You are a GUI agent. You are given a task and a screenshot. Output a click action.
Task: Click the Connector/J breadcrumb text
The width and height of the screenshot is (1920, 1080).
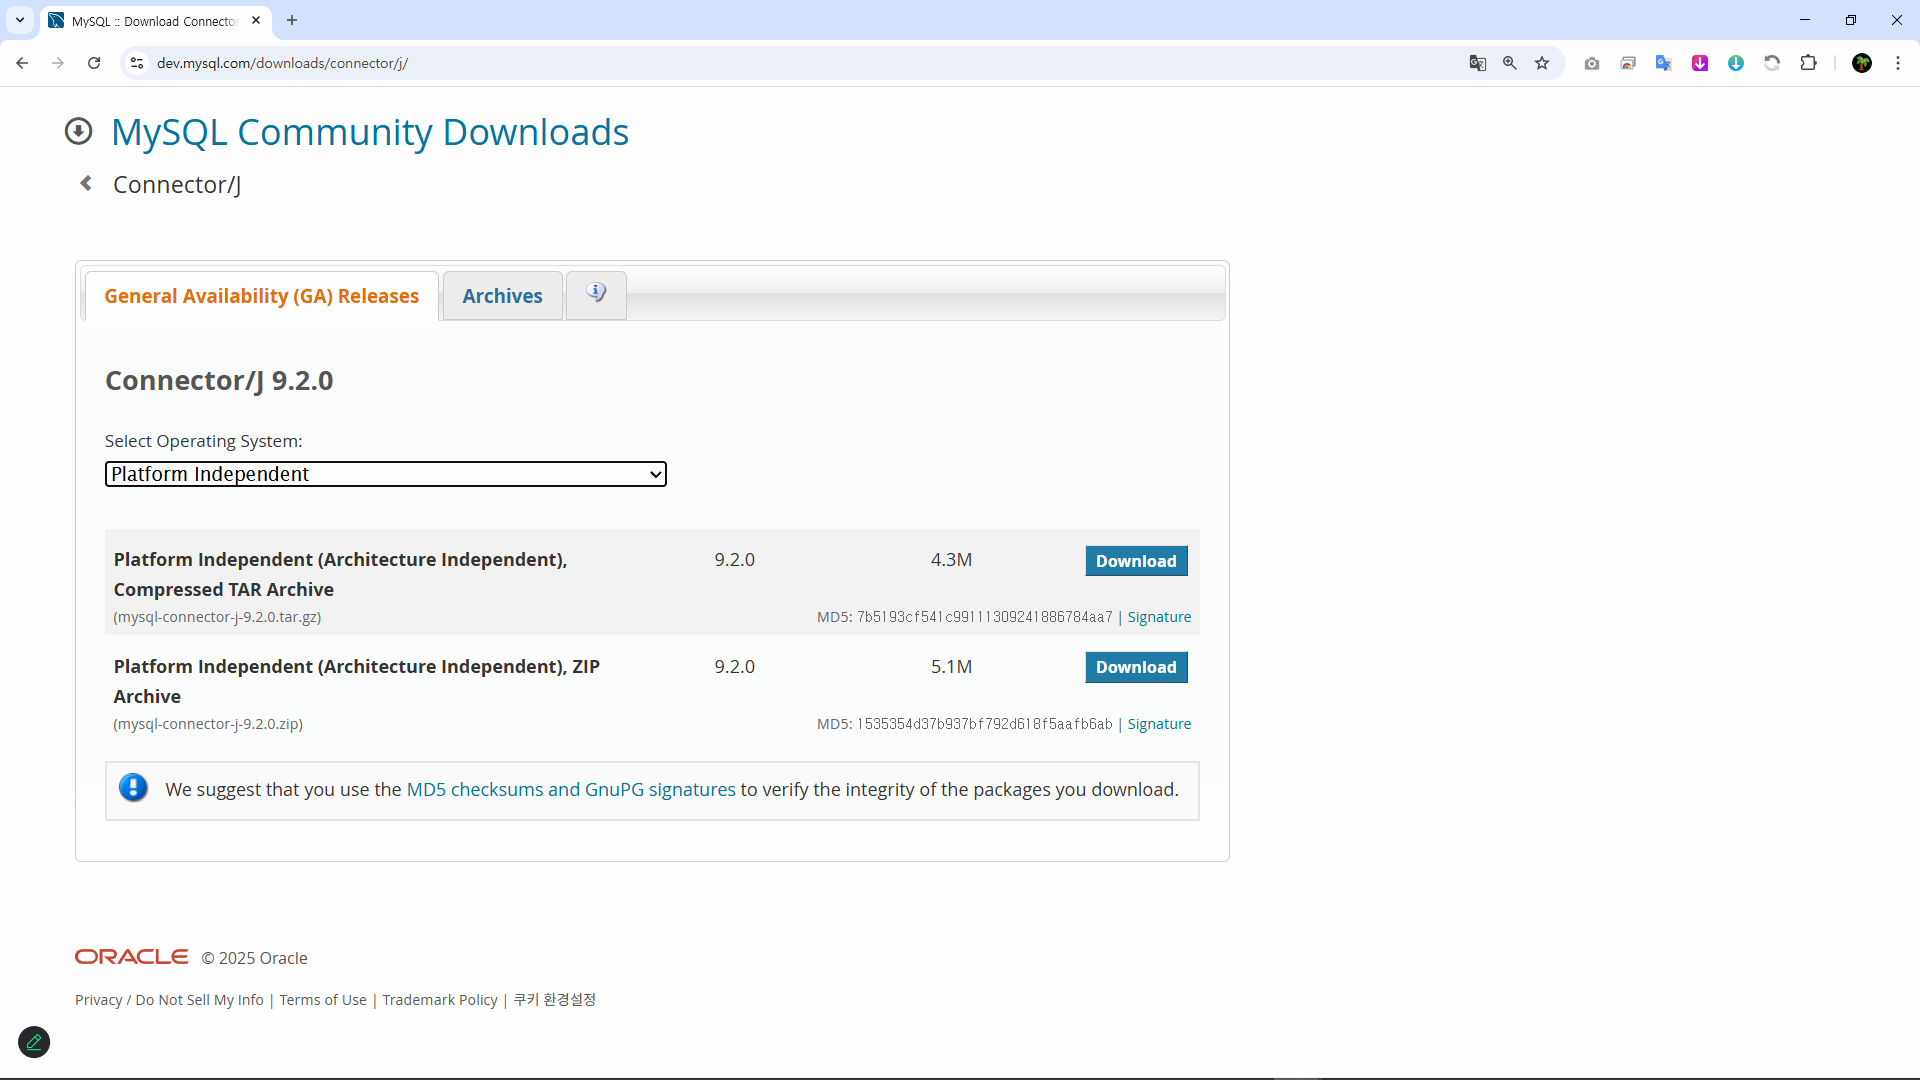177,185
